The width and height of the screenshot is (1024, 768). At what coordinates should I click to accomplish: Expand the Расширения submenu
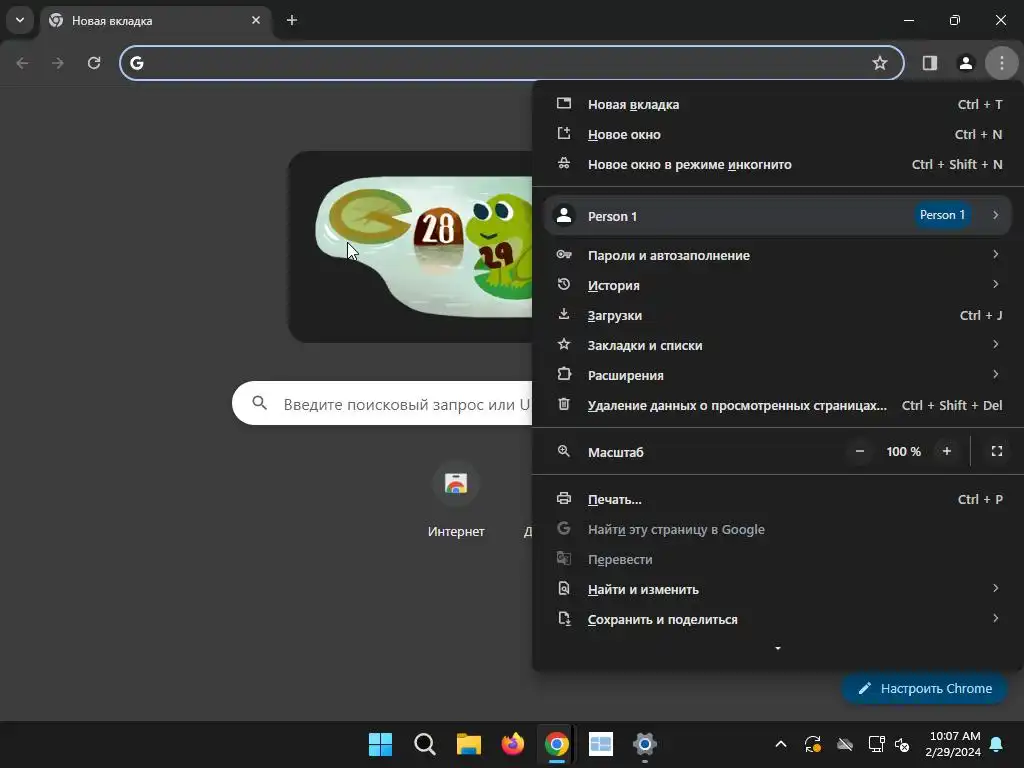coord(778,376)
